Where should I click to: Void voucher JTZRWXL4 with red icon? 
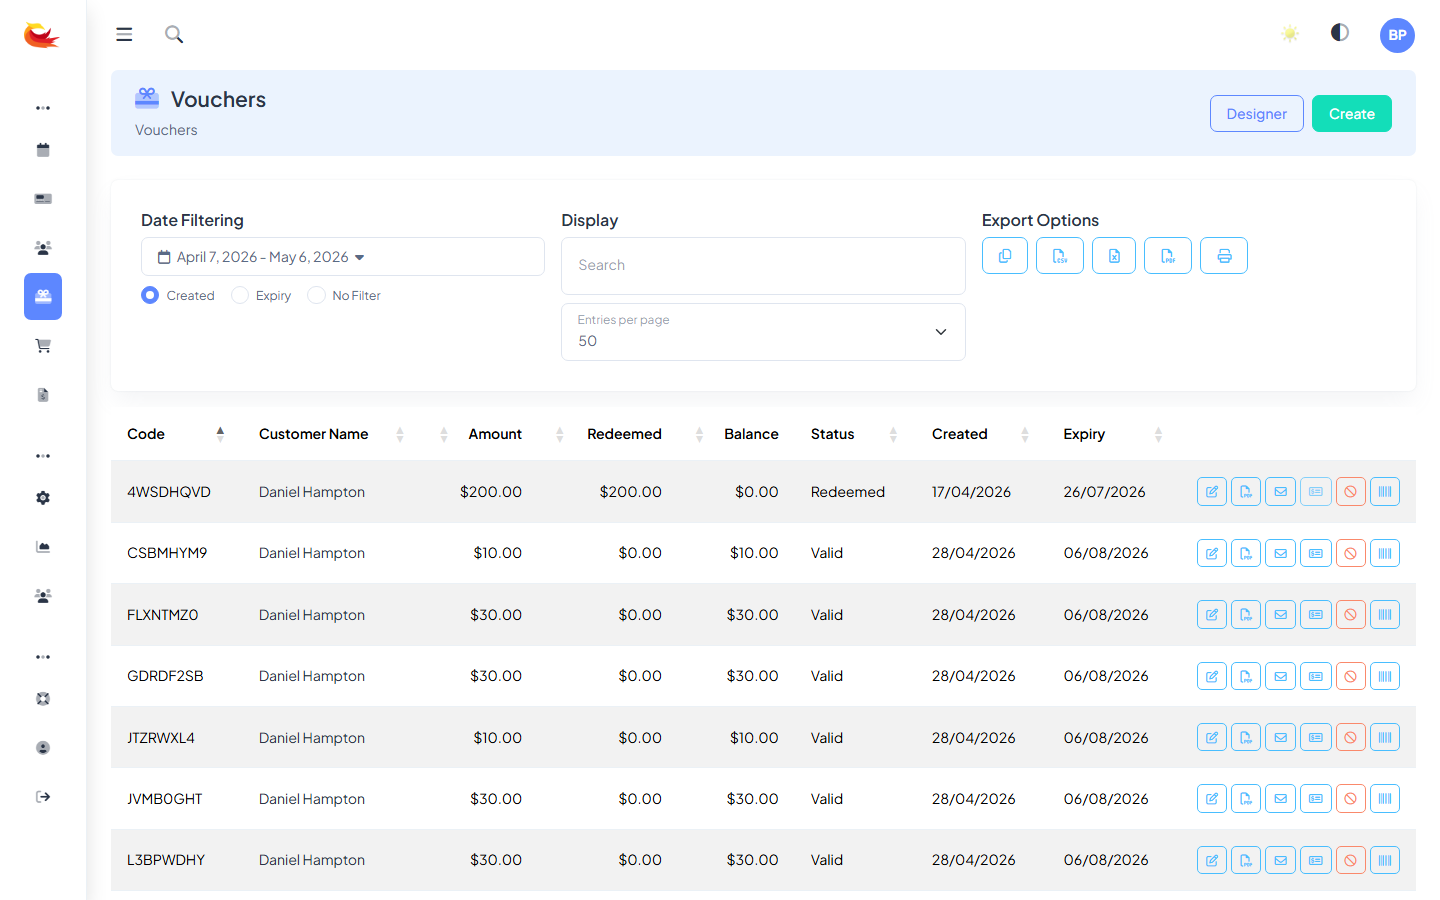1350,738
